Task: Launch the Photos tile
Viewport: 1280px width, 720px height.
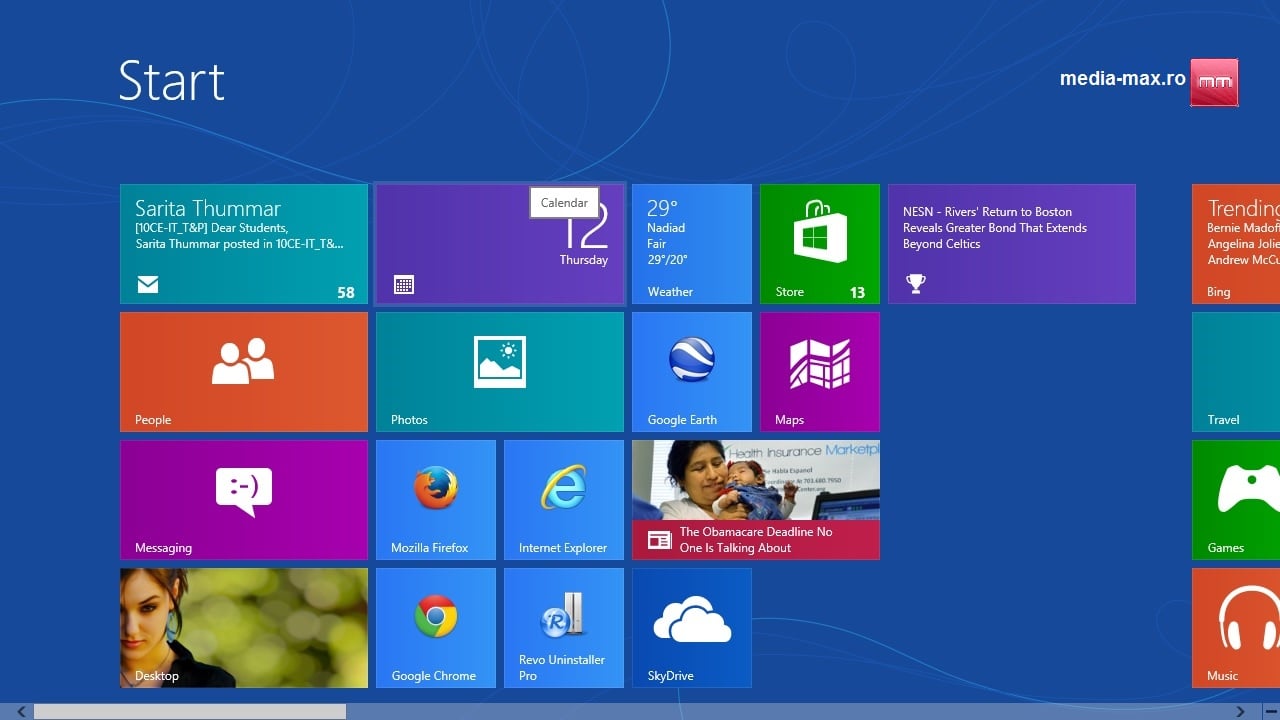Action: (x=500, y=372)
